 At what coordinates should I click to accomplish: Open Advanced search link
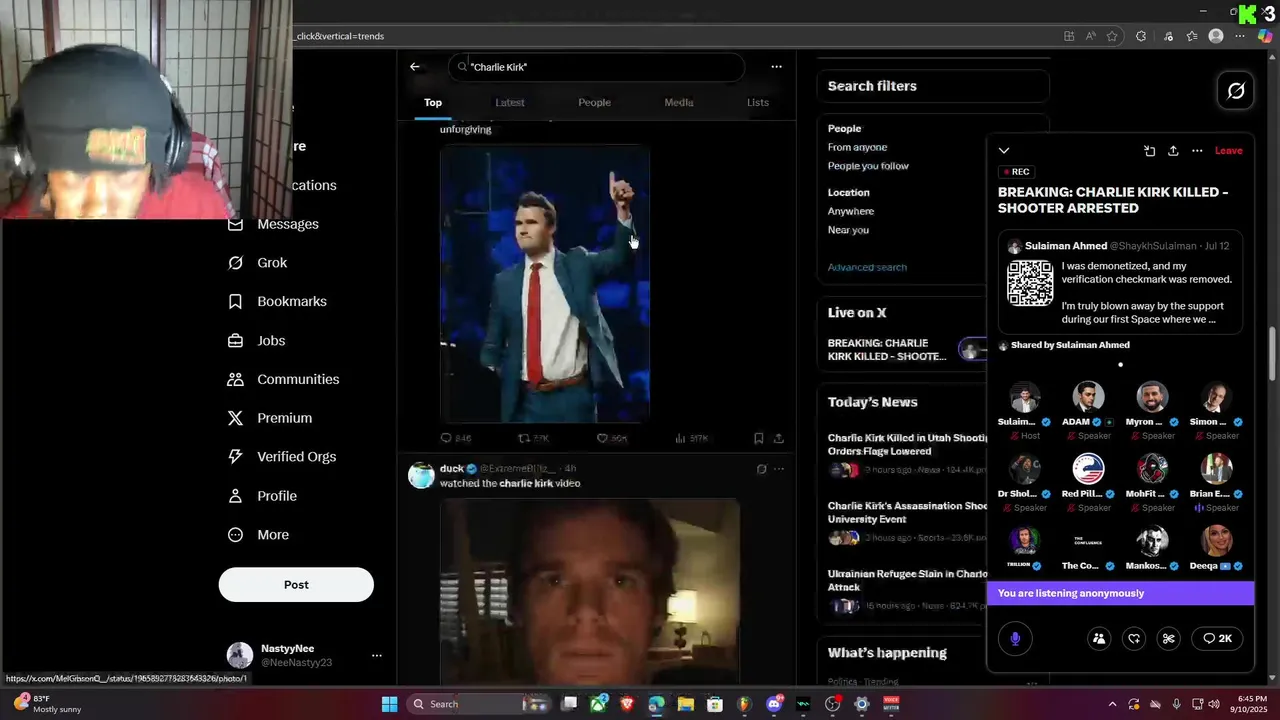pyautogui.click(x=867, y=267)
